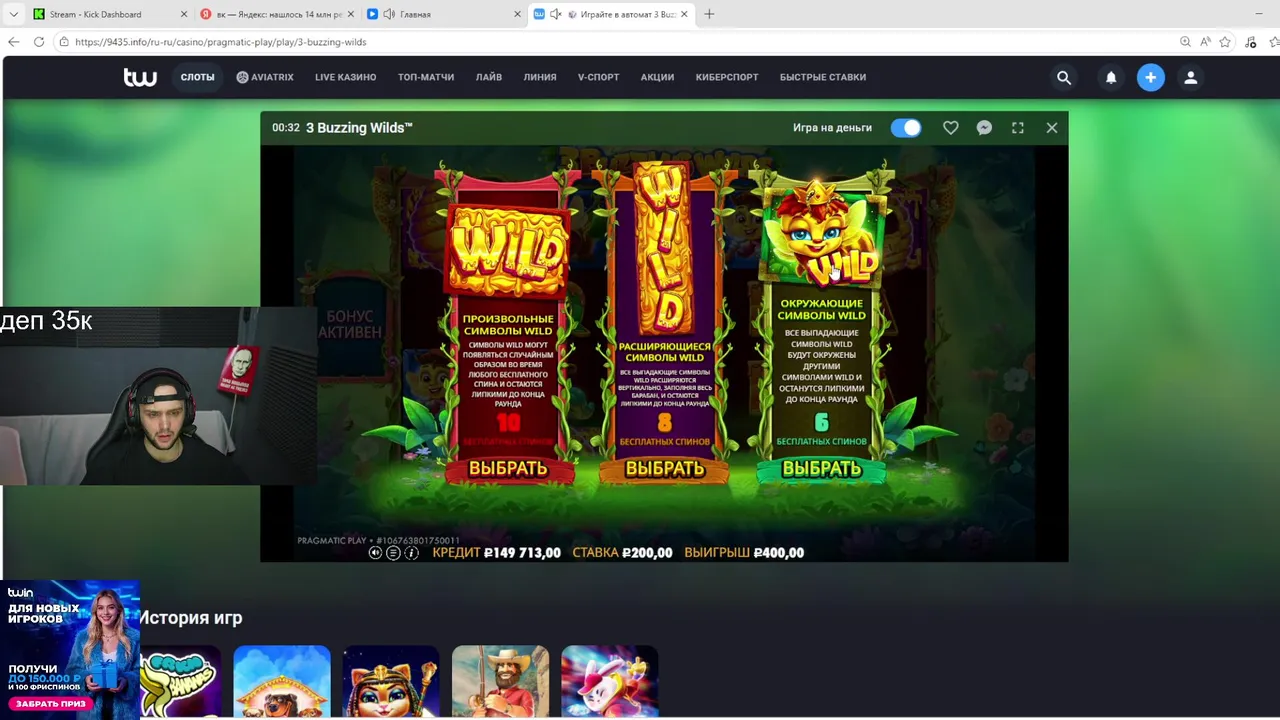The height and width of the screenshot is (720, 1280).
Task: Open the game info "i" icon
Action: point(411,553)
